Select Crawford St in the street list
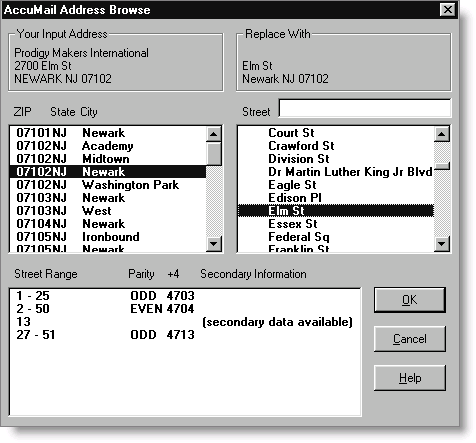 pos(336,146)
